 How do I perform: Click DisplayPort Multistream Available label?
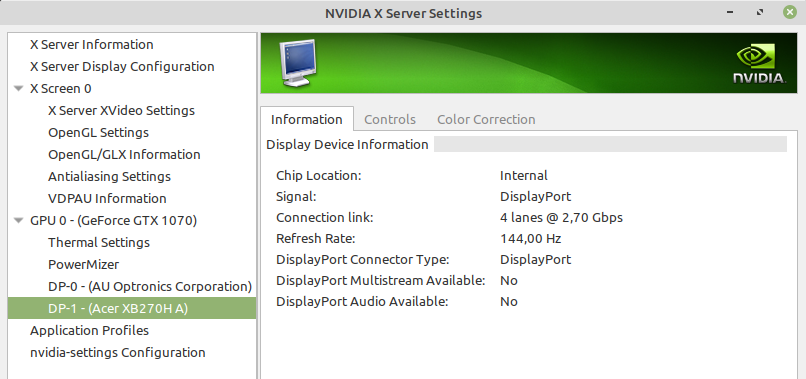380,280
